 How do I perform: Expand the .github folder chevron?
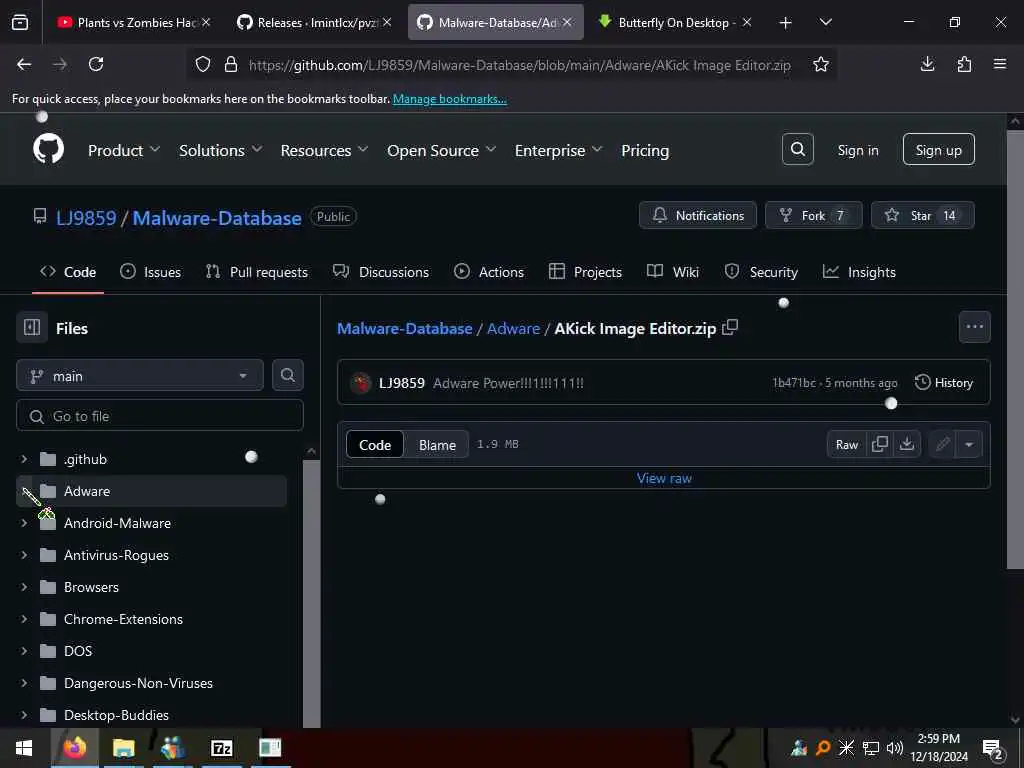(x=24, y=459)
